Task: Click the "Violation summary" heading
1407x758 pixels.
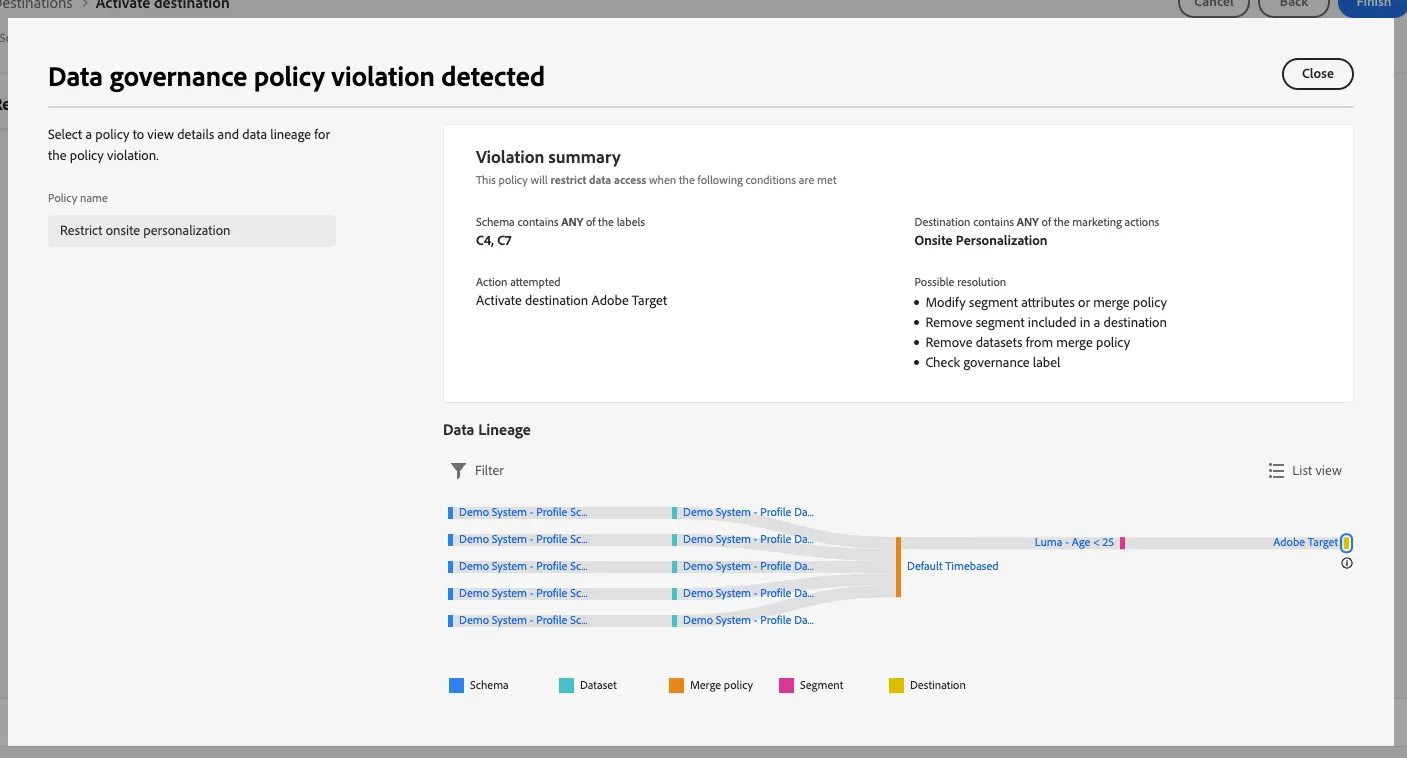Action: click(548, 157)
